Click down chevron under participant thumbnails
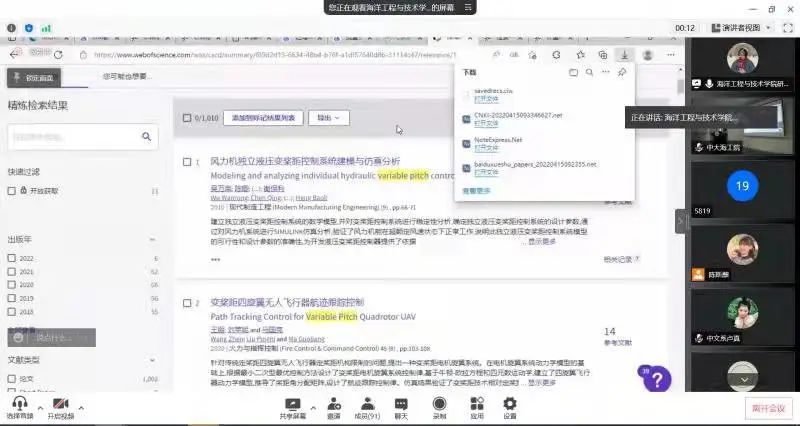 [744, 380]
